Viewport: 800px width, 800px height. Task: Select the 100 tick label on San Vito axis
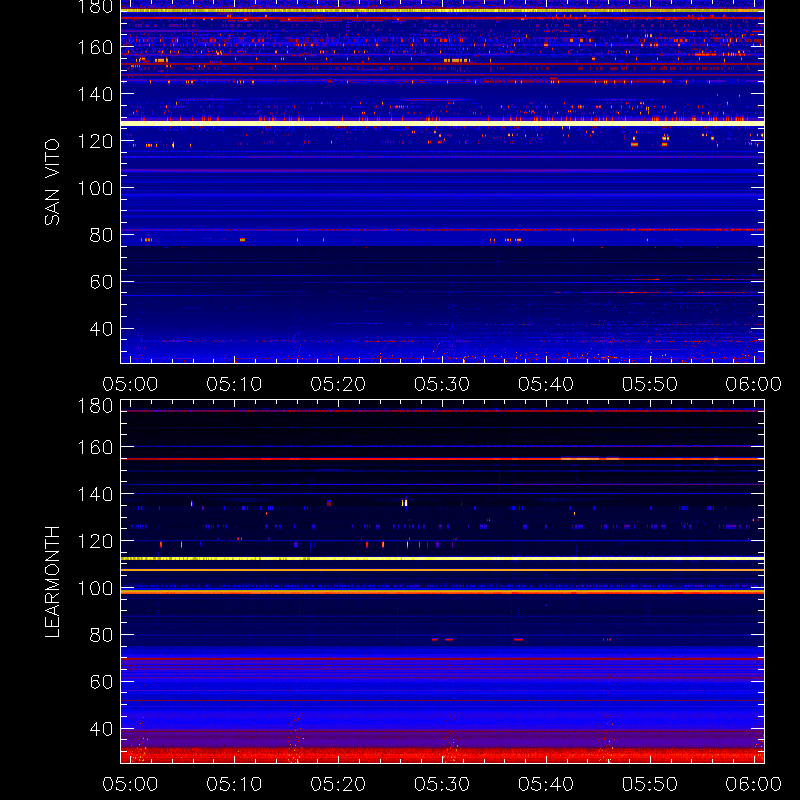pos(95,188)
